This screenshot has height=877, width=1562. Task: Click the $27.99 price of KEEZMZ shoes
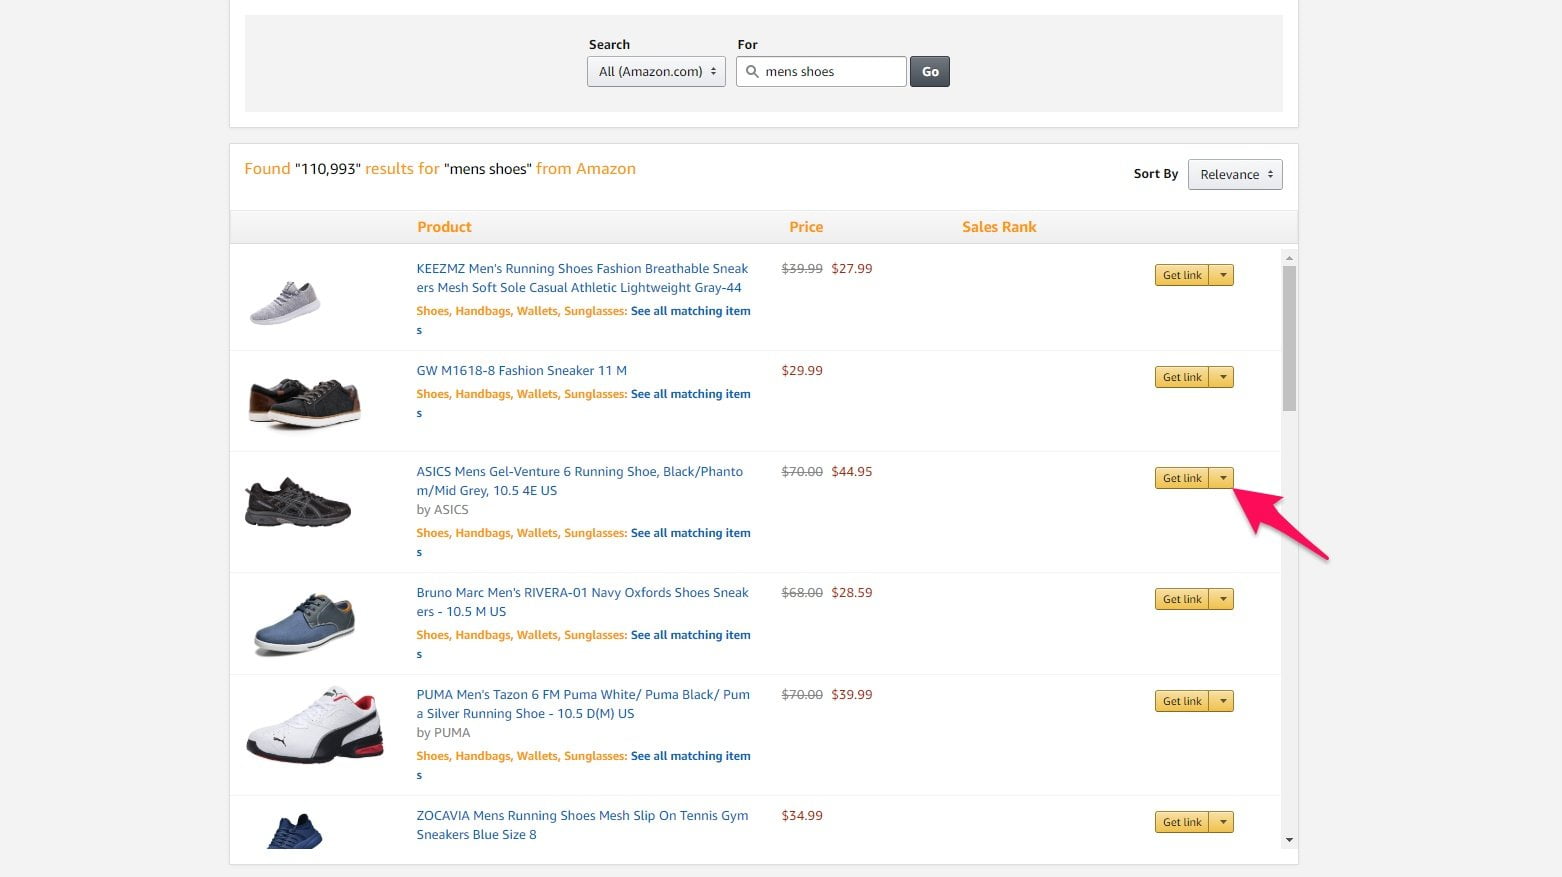pos(852,268)
